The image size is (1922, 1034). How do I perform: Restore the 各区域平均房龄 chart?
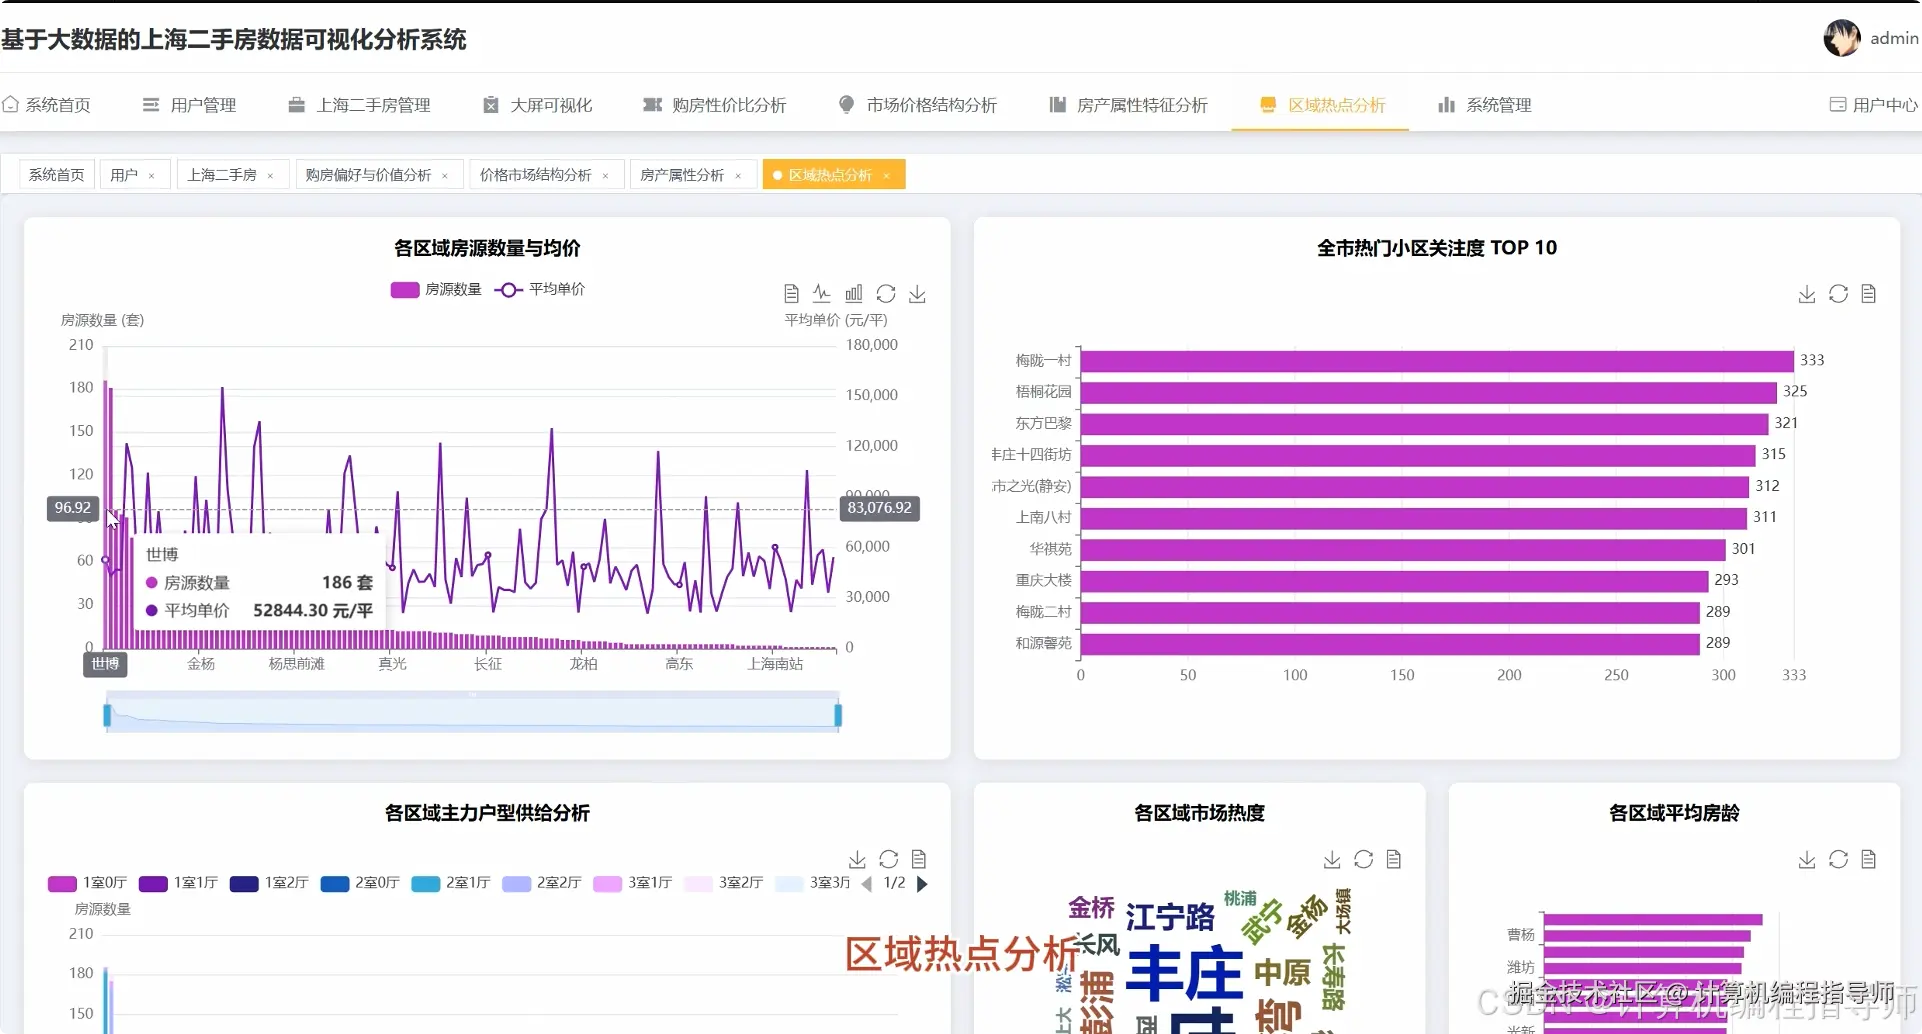click(x=1838, y=859)
